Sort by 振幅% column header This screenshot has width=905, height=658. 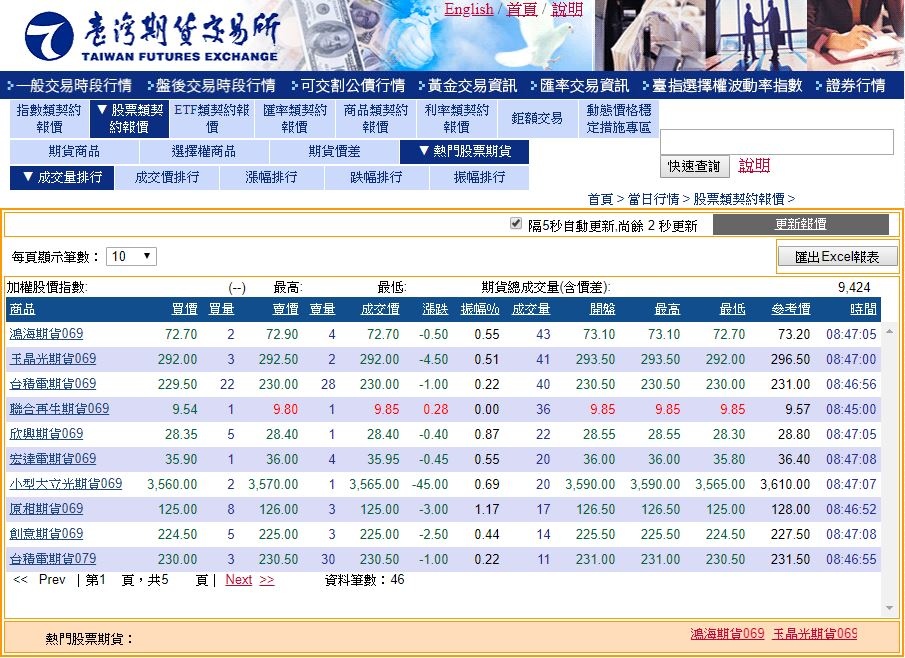coord(480,309)
